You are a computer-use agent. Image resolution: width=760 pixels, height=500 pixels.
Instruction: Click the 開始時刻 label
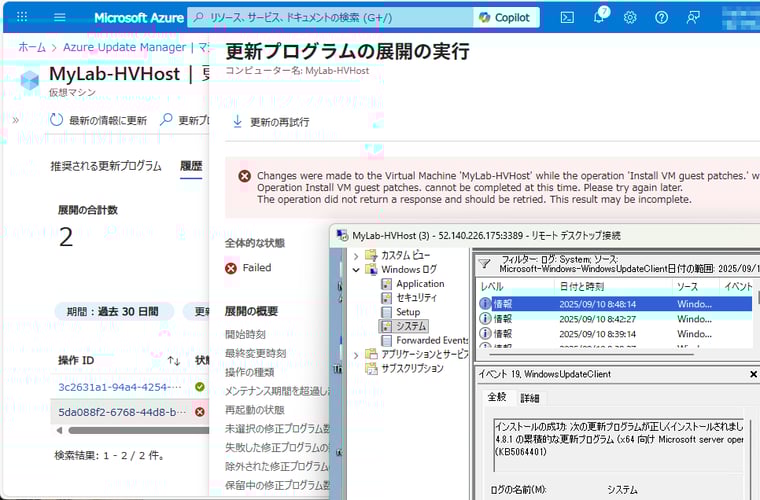click(245, 334)
